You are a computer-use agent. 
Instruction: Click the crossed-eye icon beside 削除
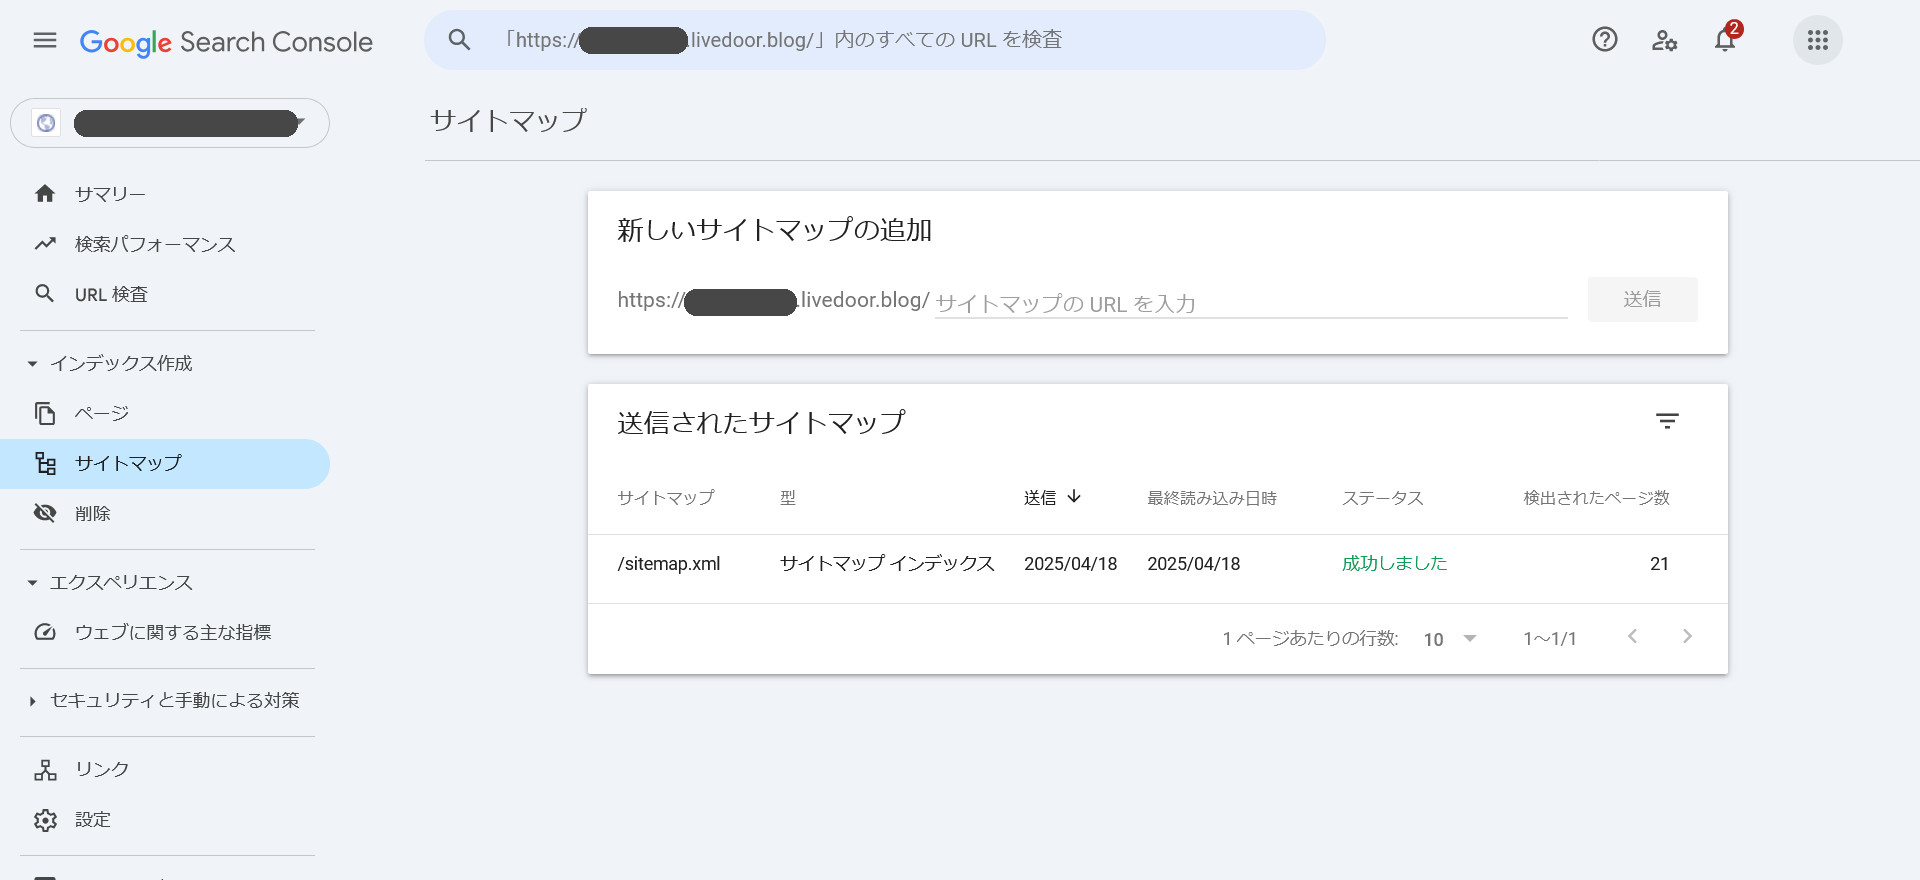[45, 513]
